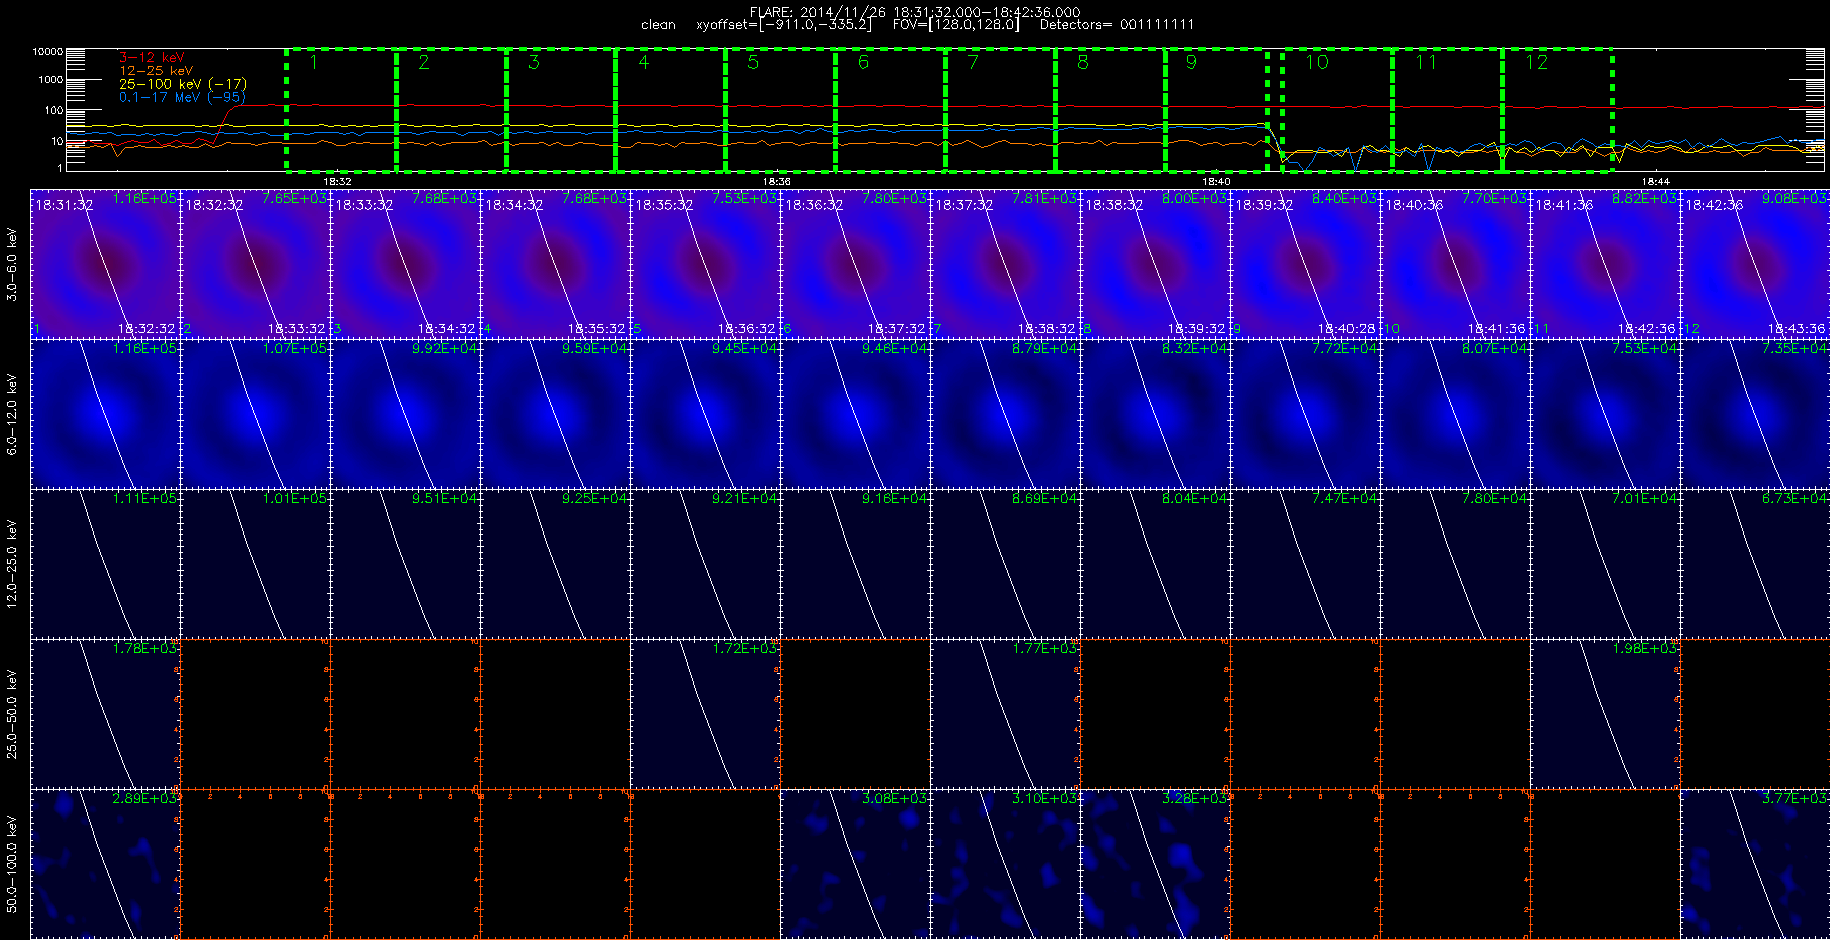Click the '9.92E+04' peak value

(x=444, y=349)
